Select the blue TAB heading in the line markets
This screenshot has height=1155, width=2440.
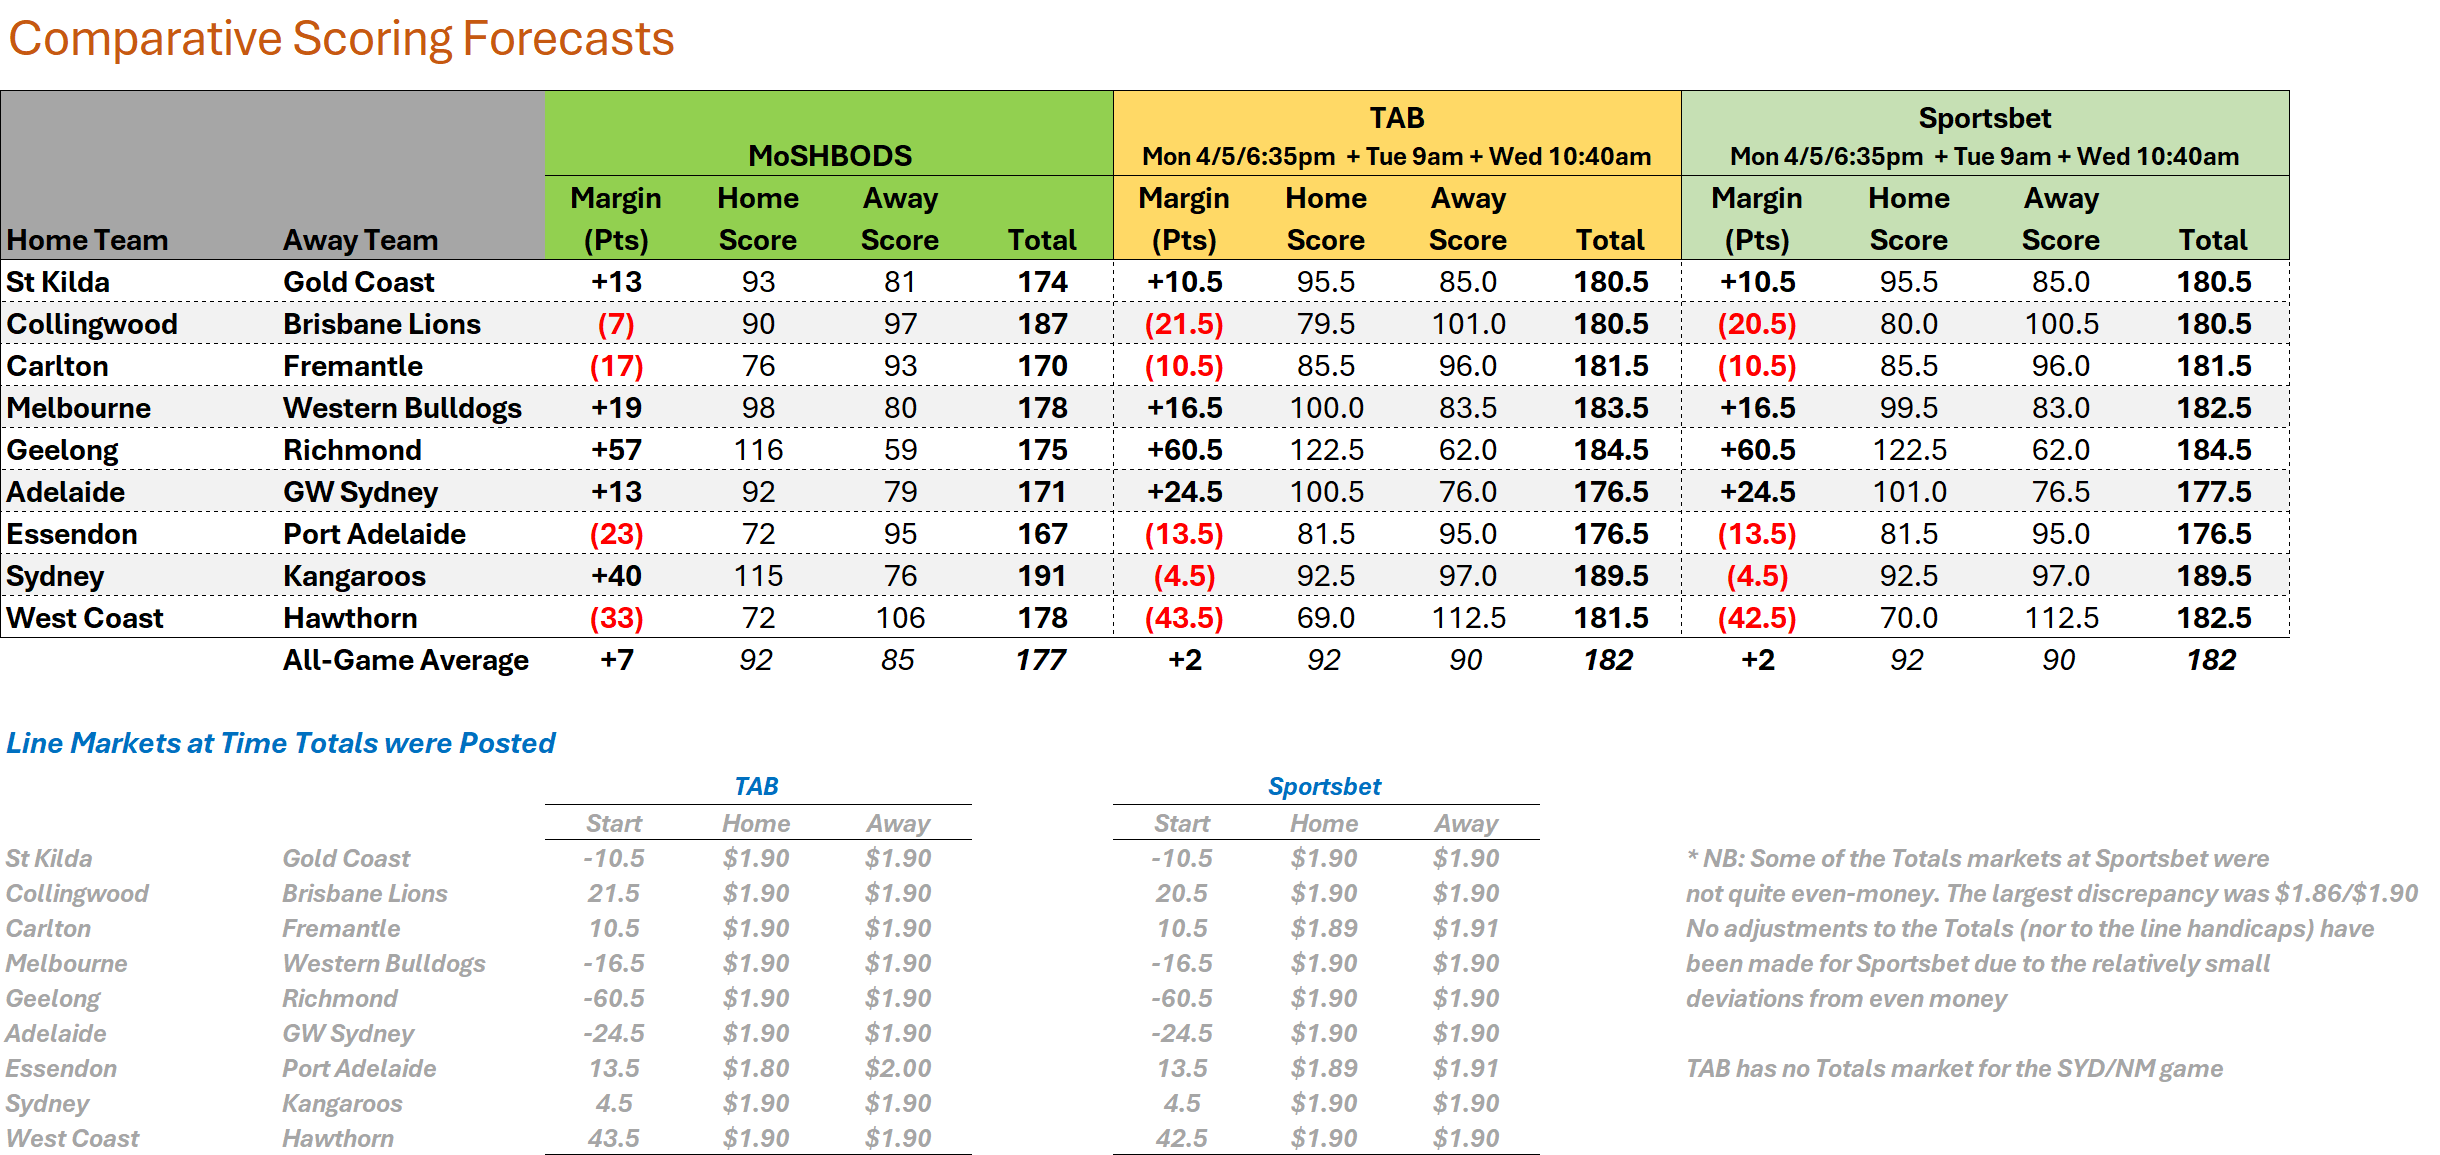click(756, 787)
